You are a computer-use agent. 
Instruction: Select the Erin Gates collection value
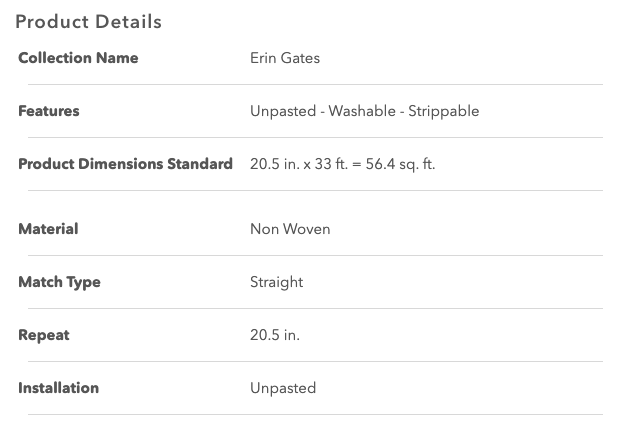[x=284, y=58]
